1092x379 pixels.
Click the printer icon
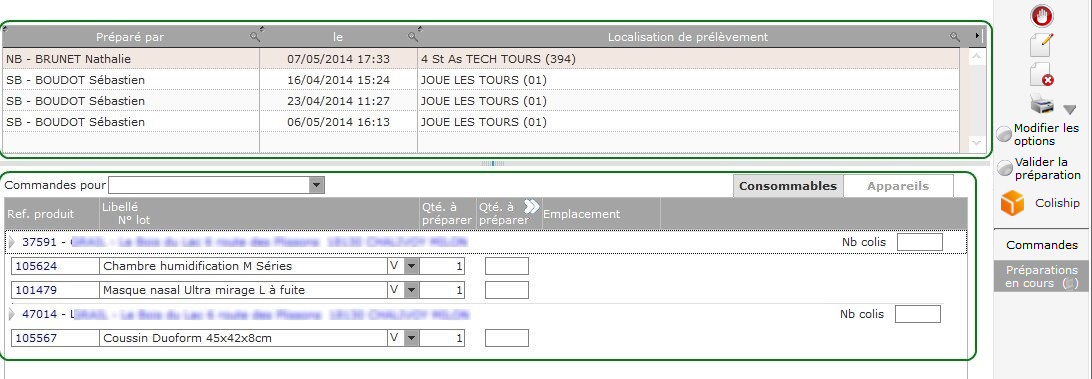tap(1043, 105)
